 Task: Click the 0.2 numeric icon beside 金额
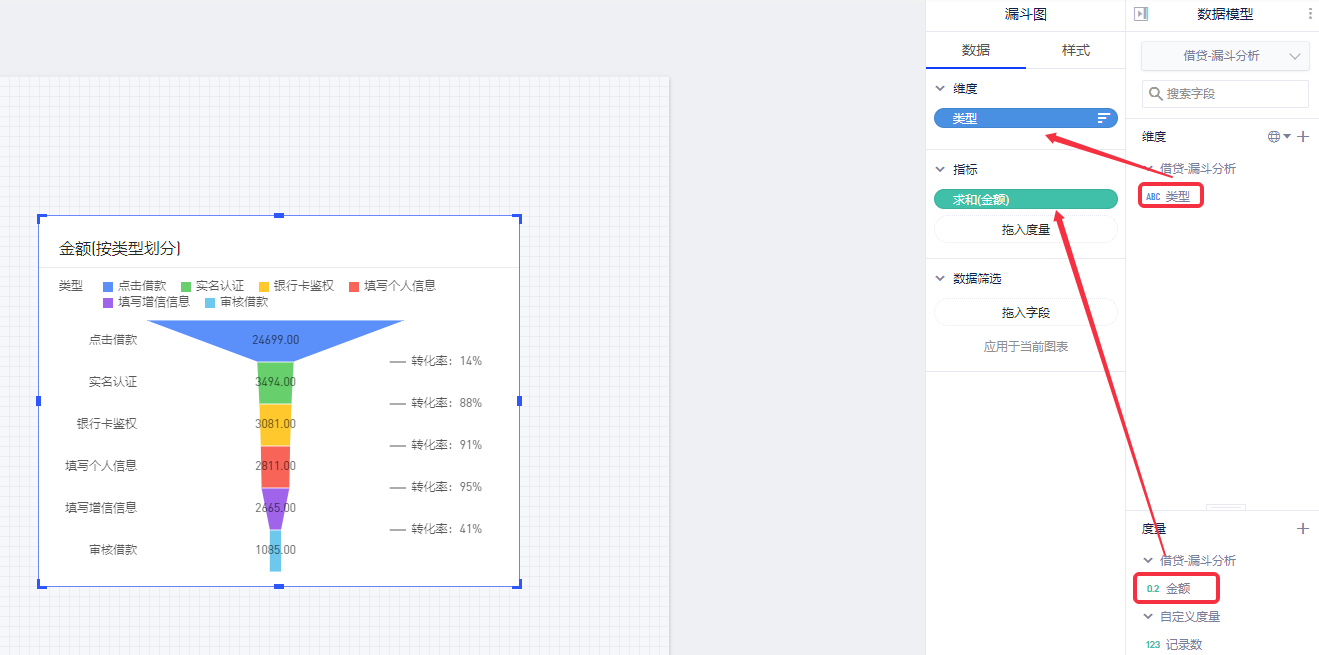point(1153,589)
